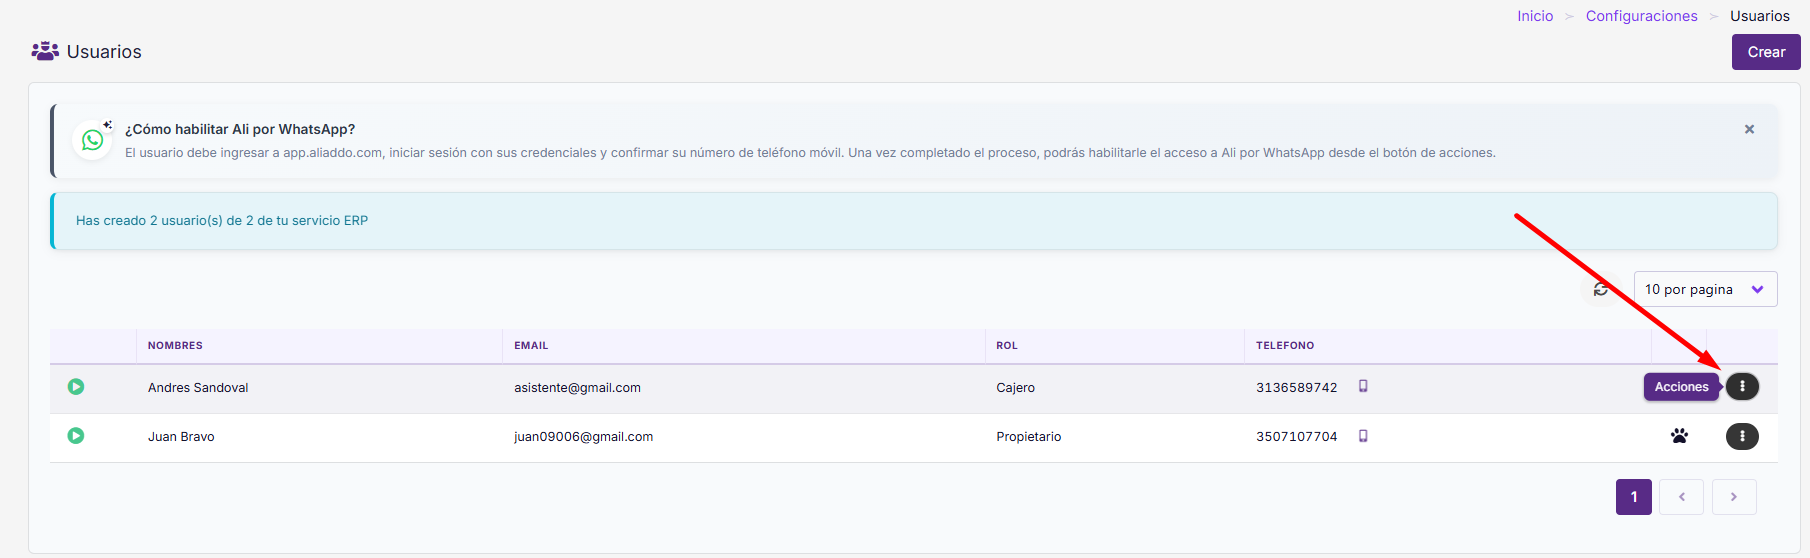Select page 1 in pagination
Screen dimensions: 1810x558
[1634, 497]
